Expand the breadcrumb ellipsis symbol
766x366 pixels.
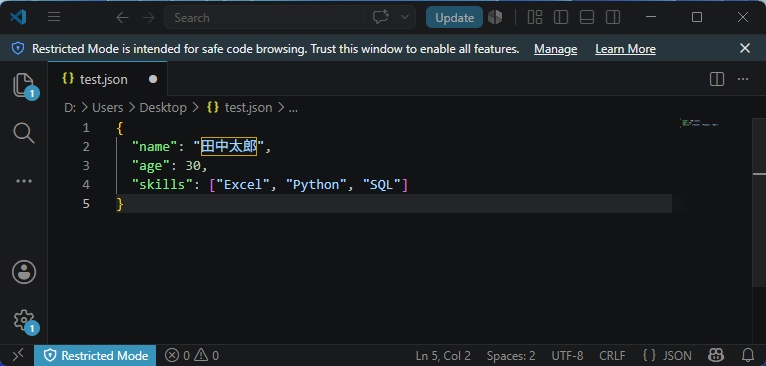[x=293, y=108]
